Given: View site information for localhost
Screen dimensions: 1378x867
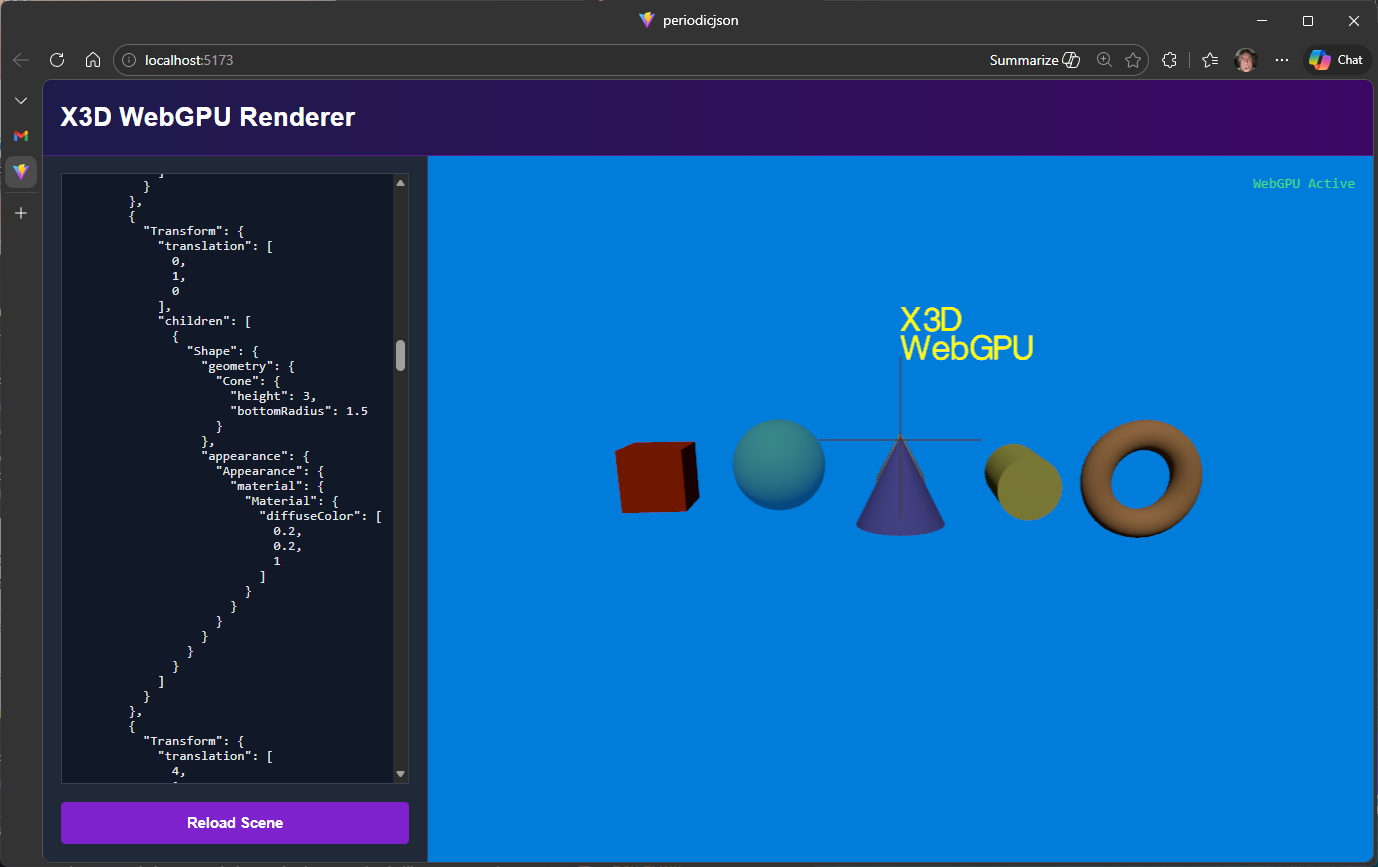Looking at the screenshot, I should click(129, 60).
